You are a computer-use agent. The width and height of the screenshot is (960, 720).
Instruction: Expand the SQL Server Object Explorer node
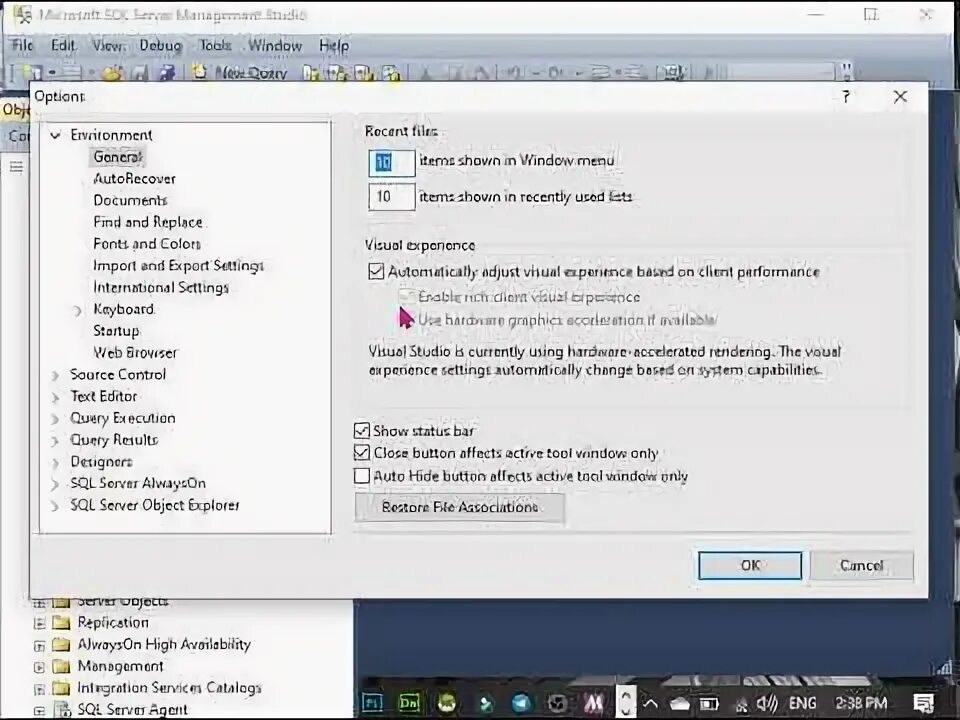point(55,506)
